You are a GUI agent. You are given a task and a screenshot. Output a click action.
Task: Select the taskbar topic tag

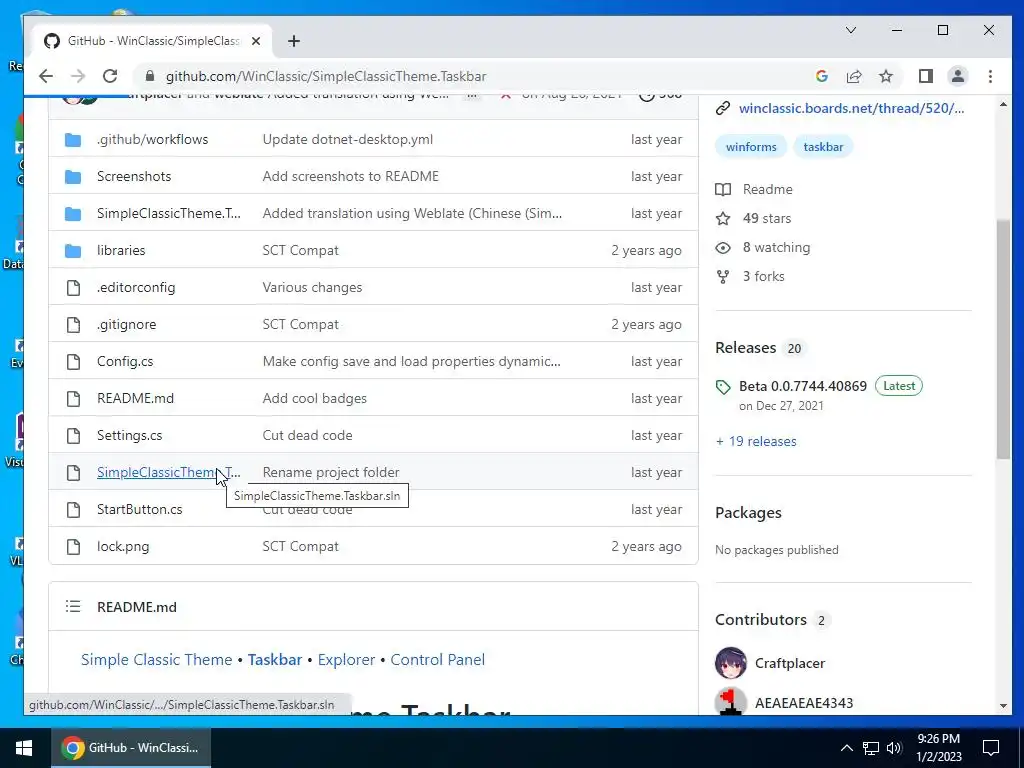pos(823,147)
